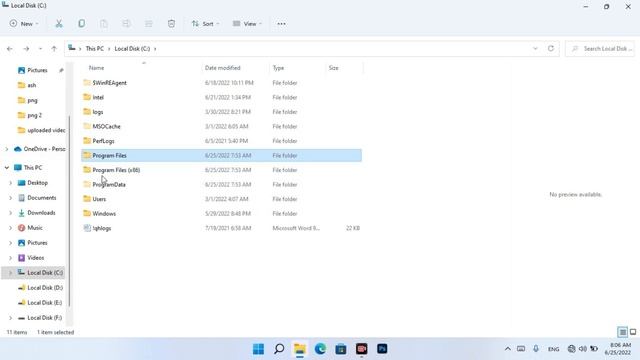This screenshot has width=640, height=360.
Task: Open uploaded video folder in sidebar
Action: tap(46, 130)
